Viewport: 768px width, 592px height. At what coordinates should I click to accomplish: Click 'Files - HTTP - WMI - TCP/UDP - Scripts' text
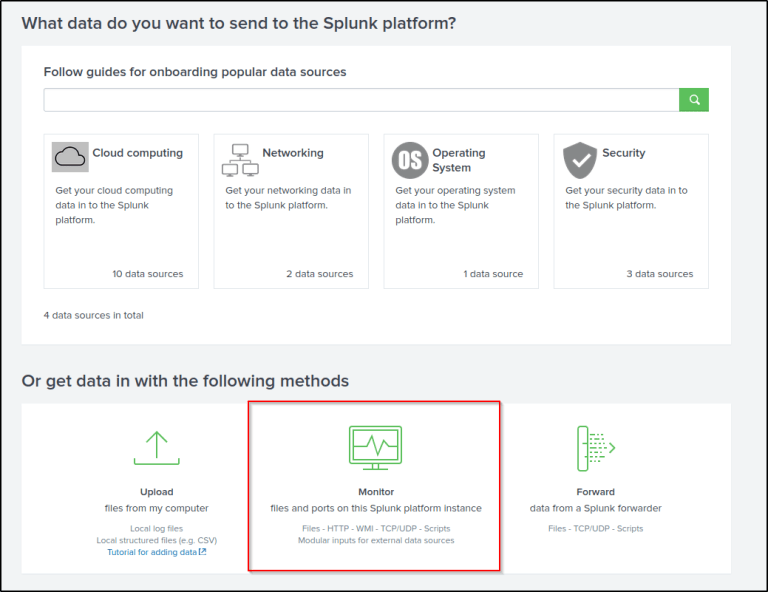click(376, 528)
